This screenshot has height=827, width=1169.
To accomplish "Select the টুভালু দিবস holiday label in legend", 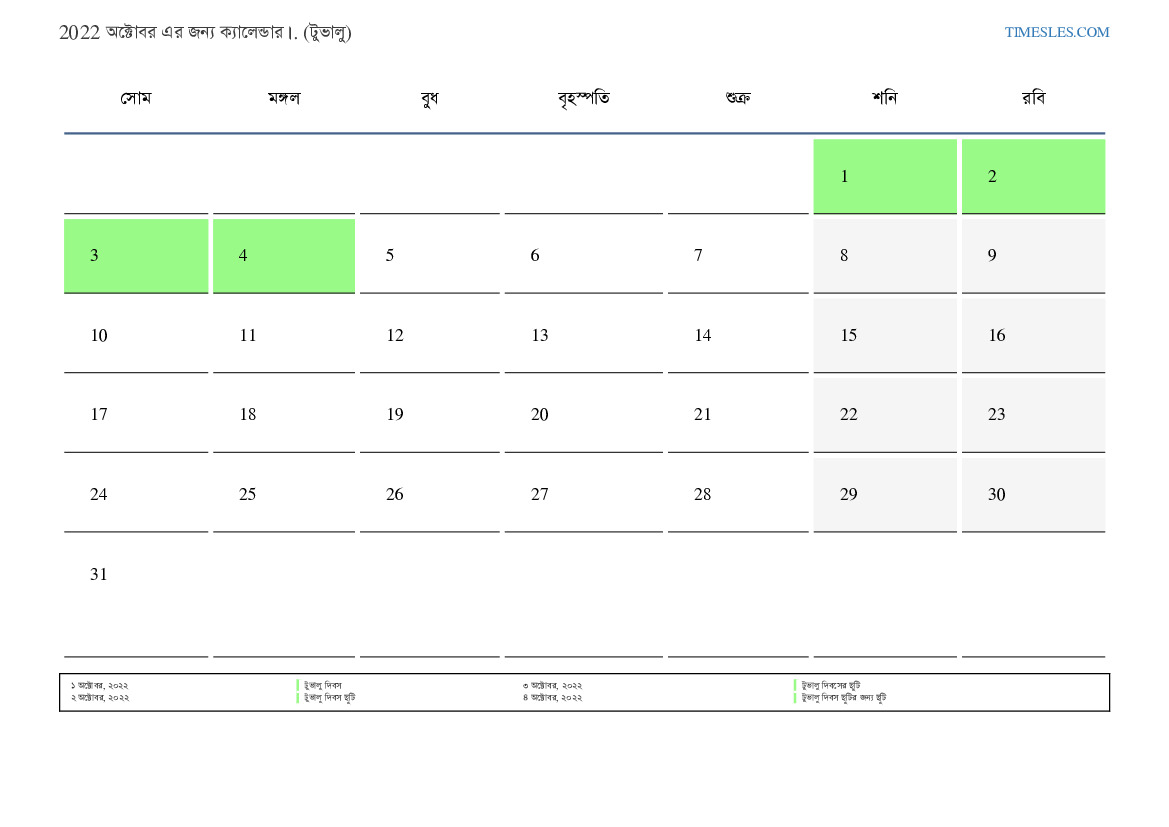I will tap(323, 686).
